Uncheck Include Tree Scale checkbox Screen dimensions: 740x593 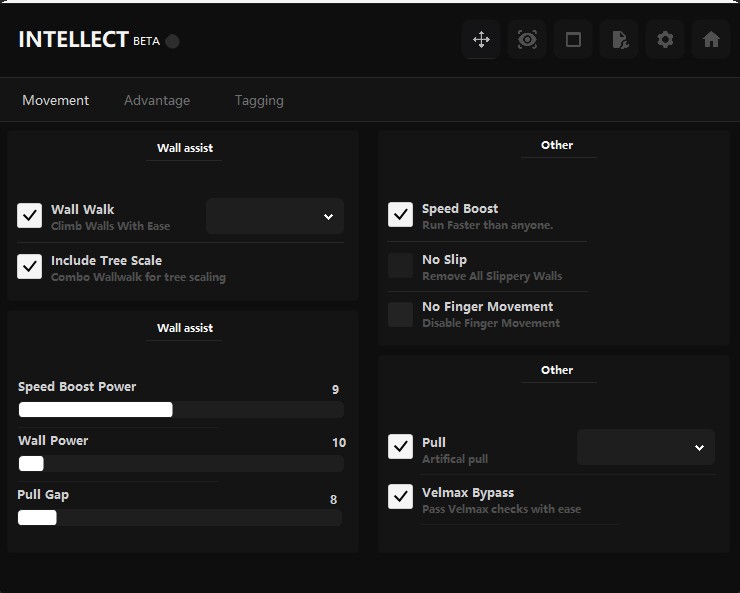(30, 267)
